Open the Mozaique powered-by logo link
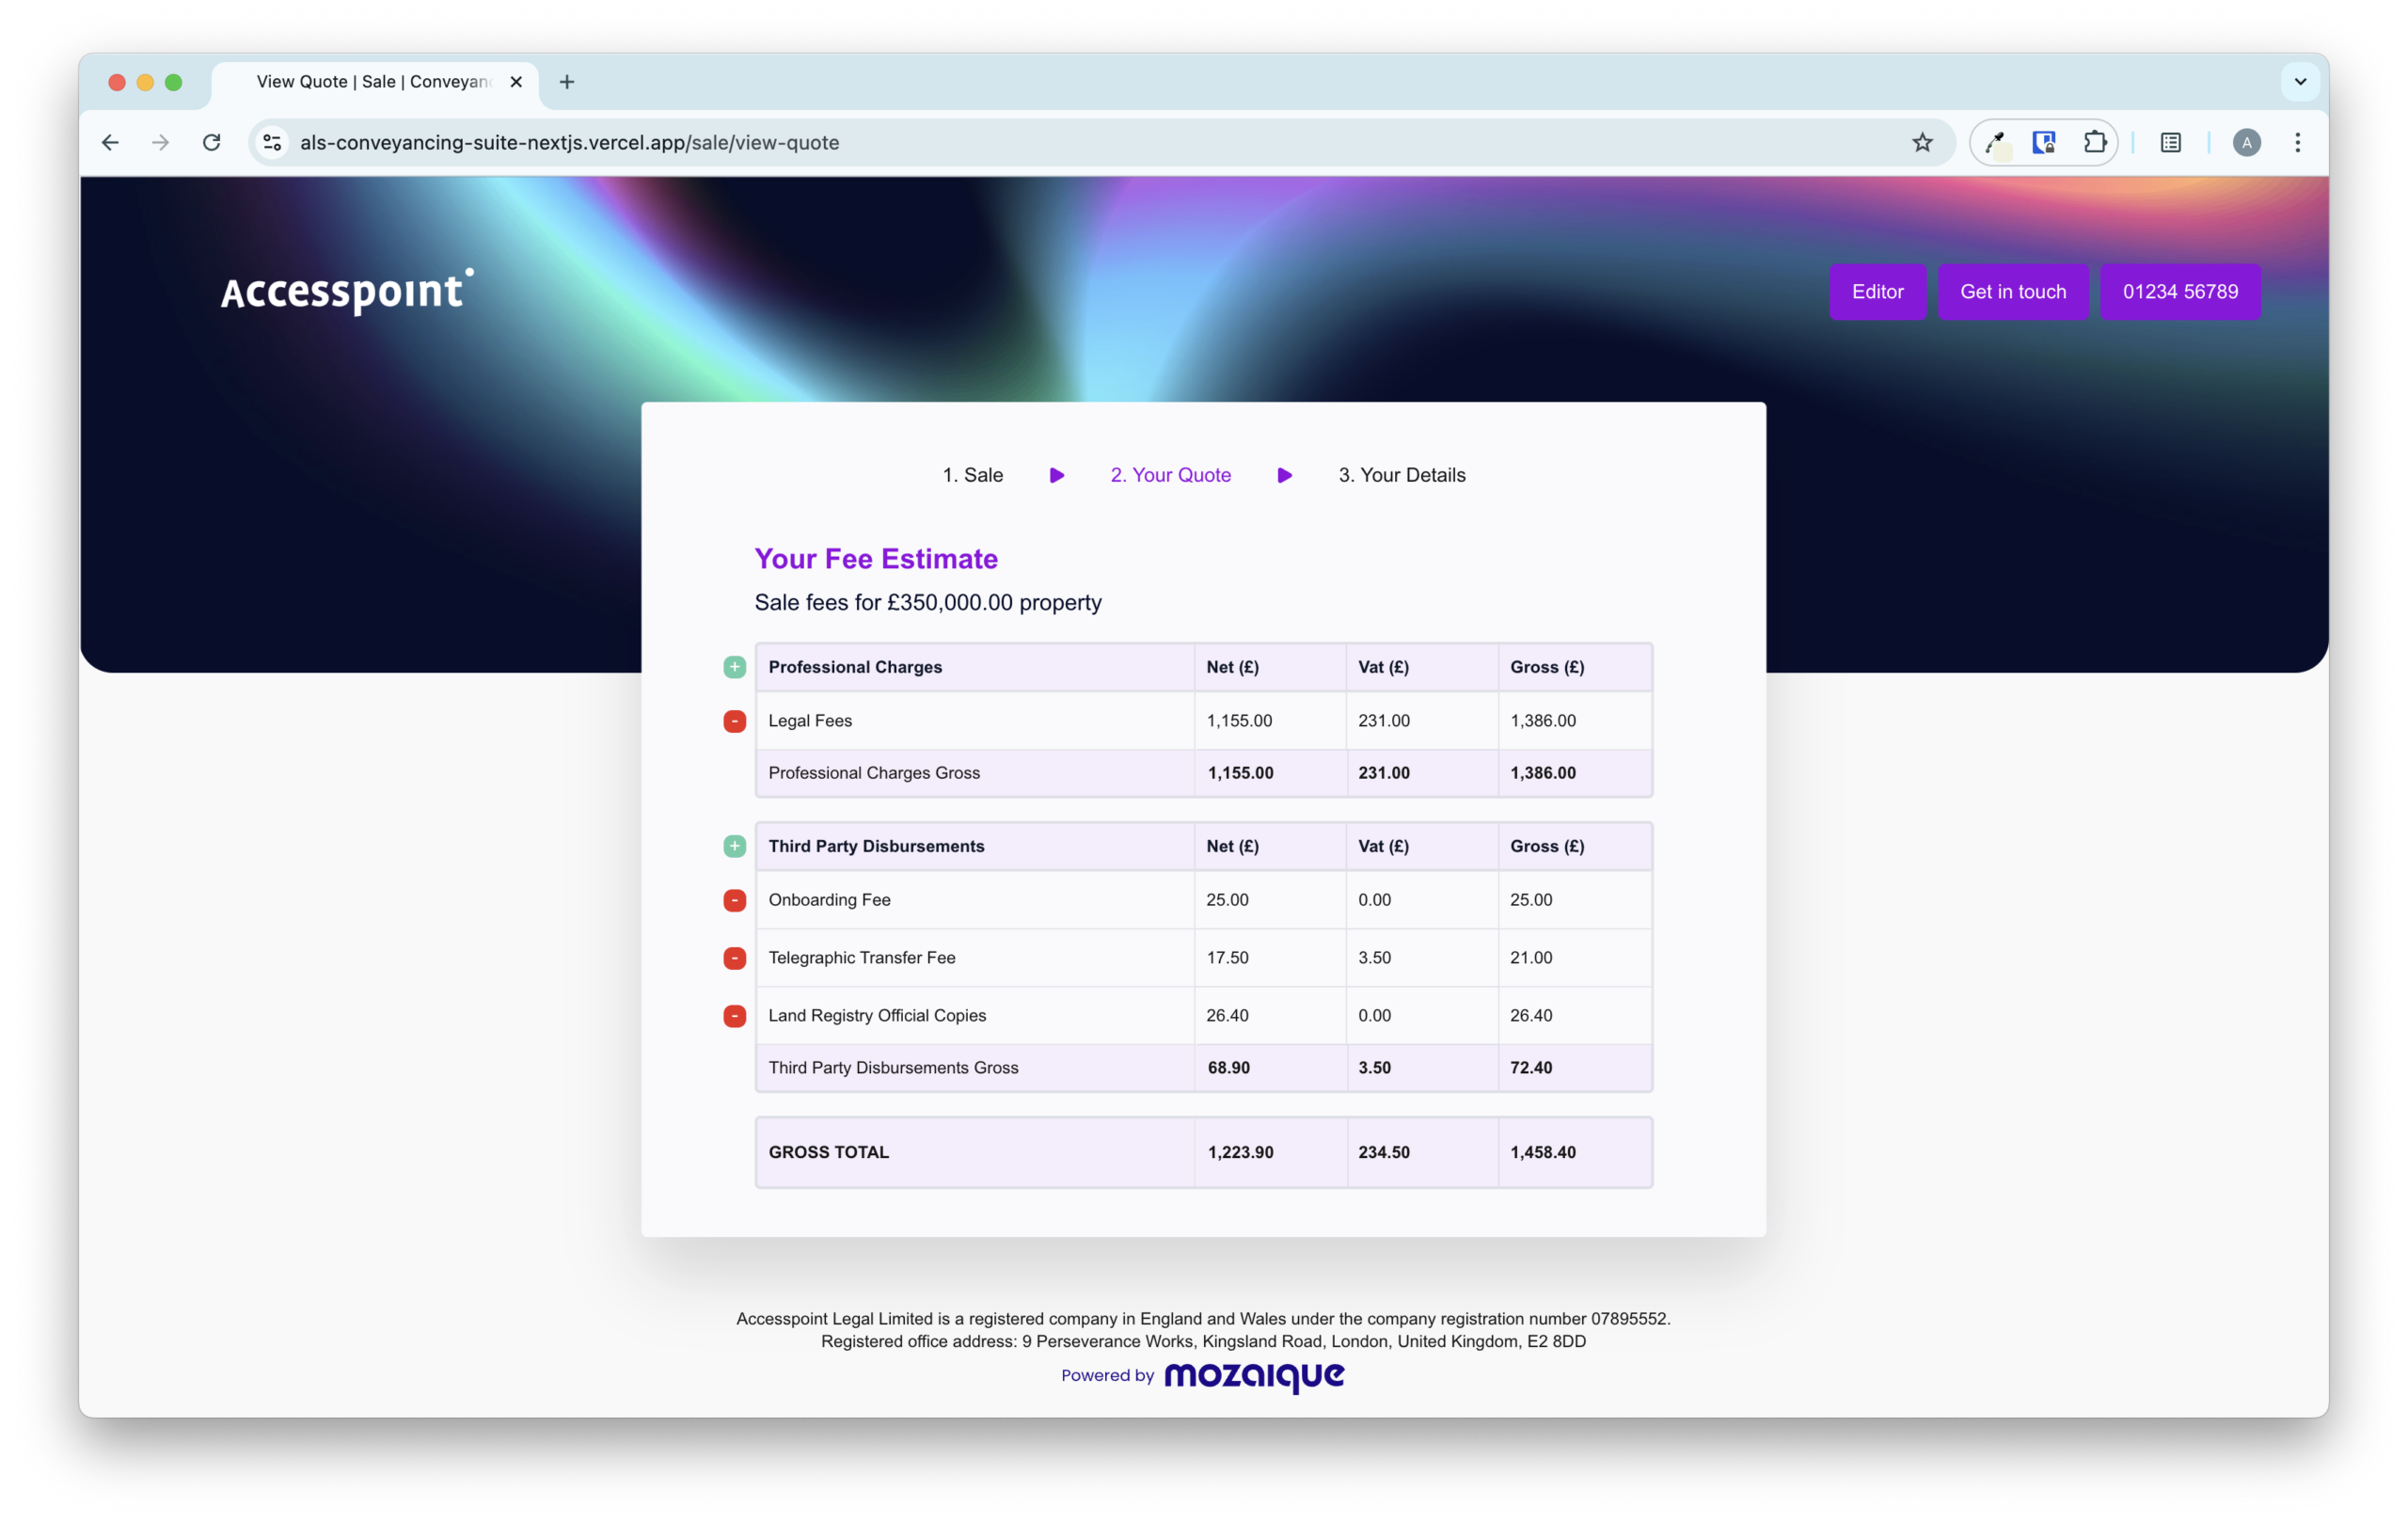Image resolution: width=2408 pixels, height=1522 pixels. pos(1253,1376)
